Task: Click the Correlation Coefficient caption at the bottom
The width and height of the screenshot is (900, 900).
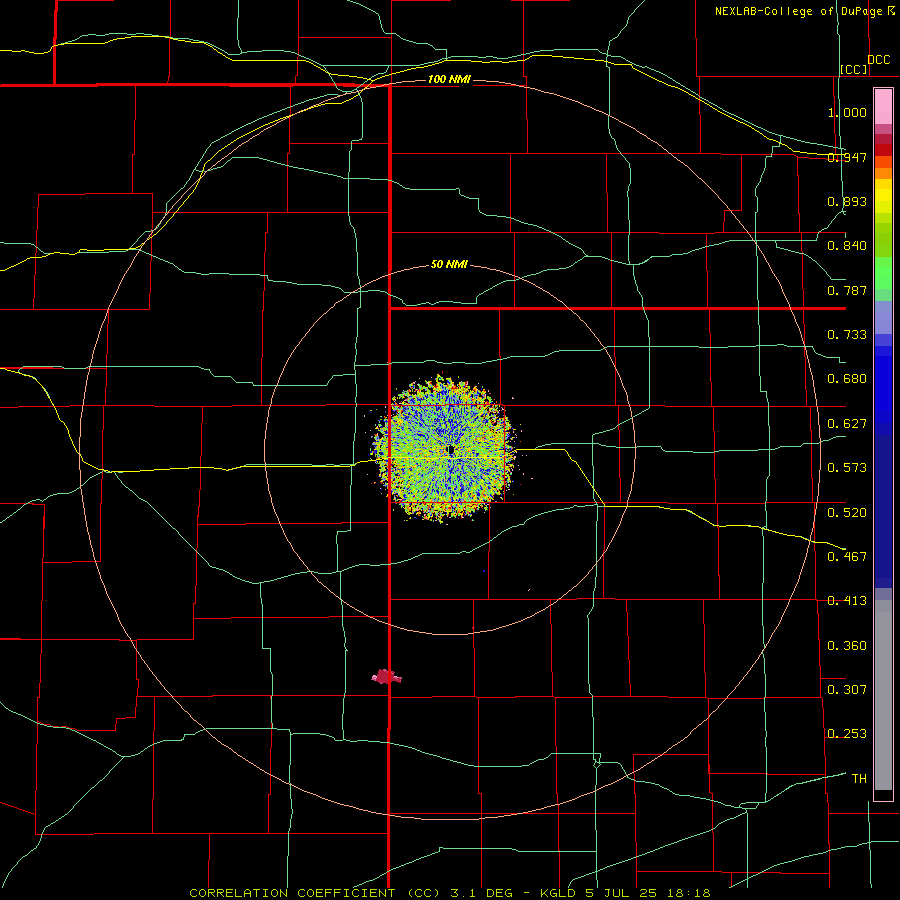Action: (x=450, y=893)
